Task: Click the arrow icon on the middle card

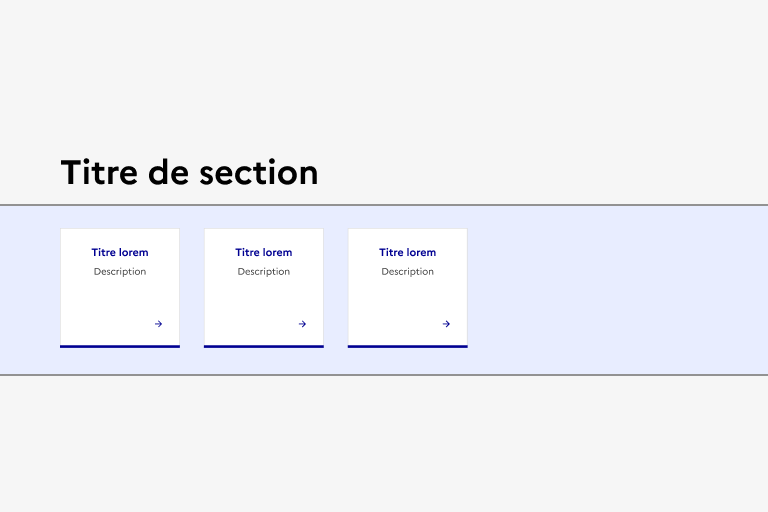Action: point(303,324)
